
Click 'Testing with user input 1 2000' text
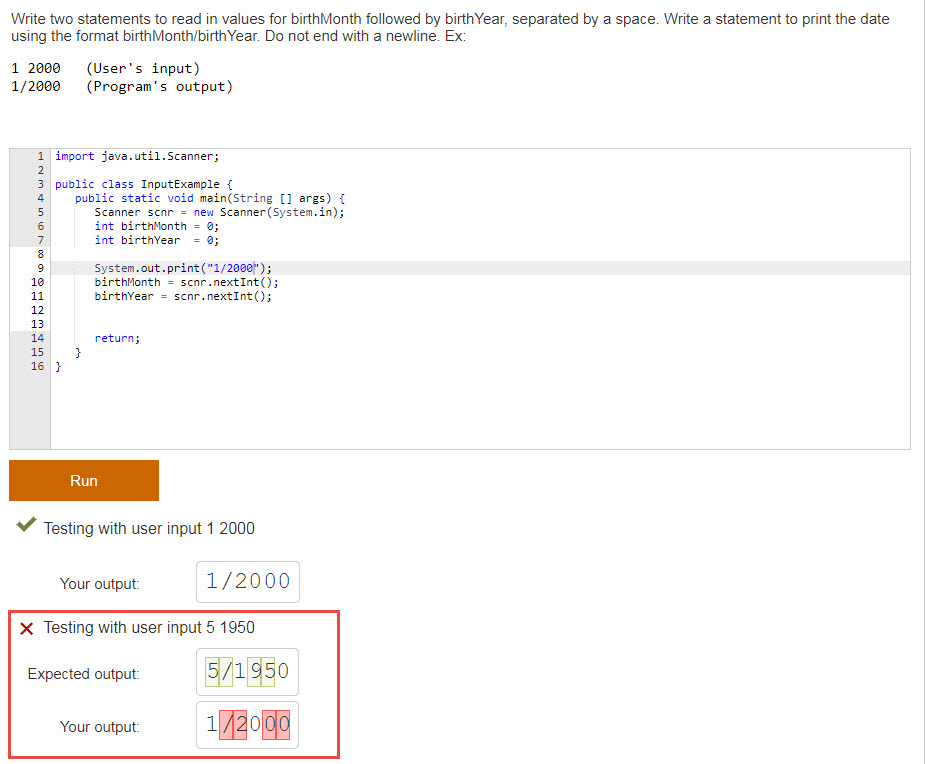[149, 528]
